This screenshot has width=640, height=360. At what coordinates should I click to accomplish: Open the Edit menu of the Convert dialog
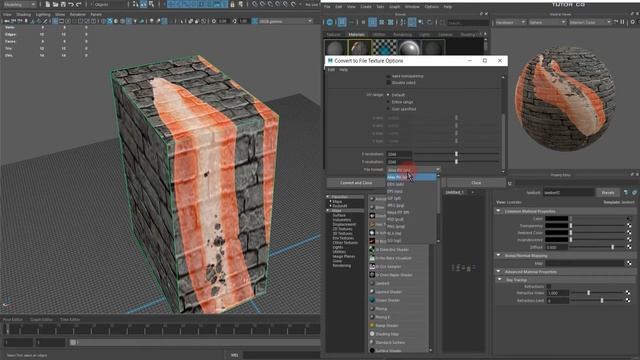pos(331,70)
